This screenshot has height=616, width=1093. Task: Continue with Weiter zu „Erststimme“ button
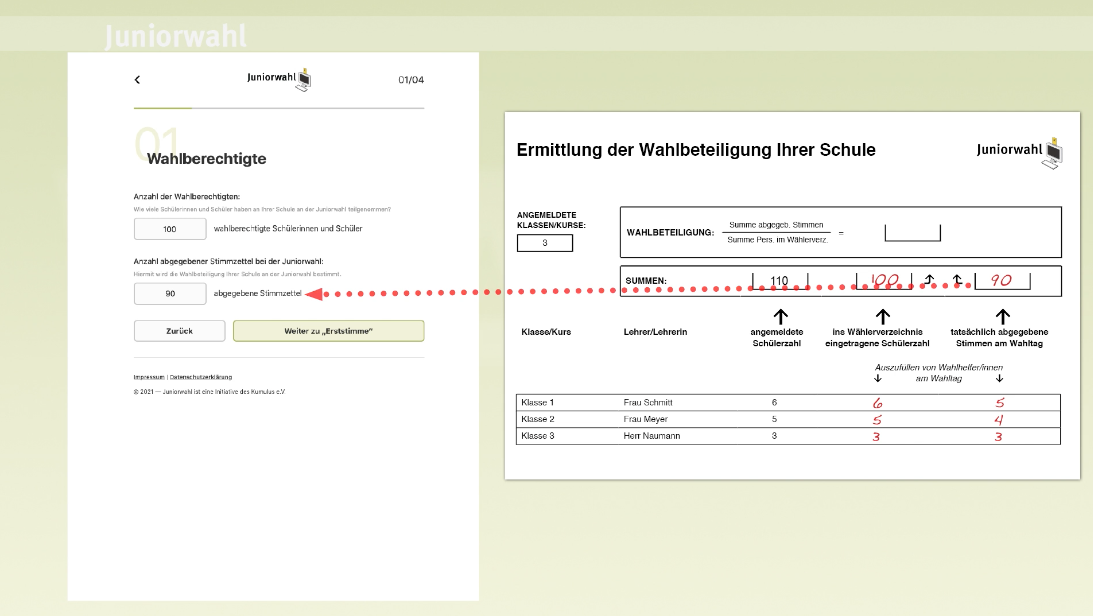pos(328,331)
